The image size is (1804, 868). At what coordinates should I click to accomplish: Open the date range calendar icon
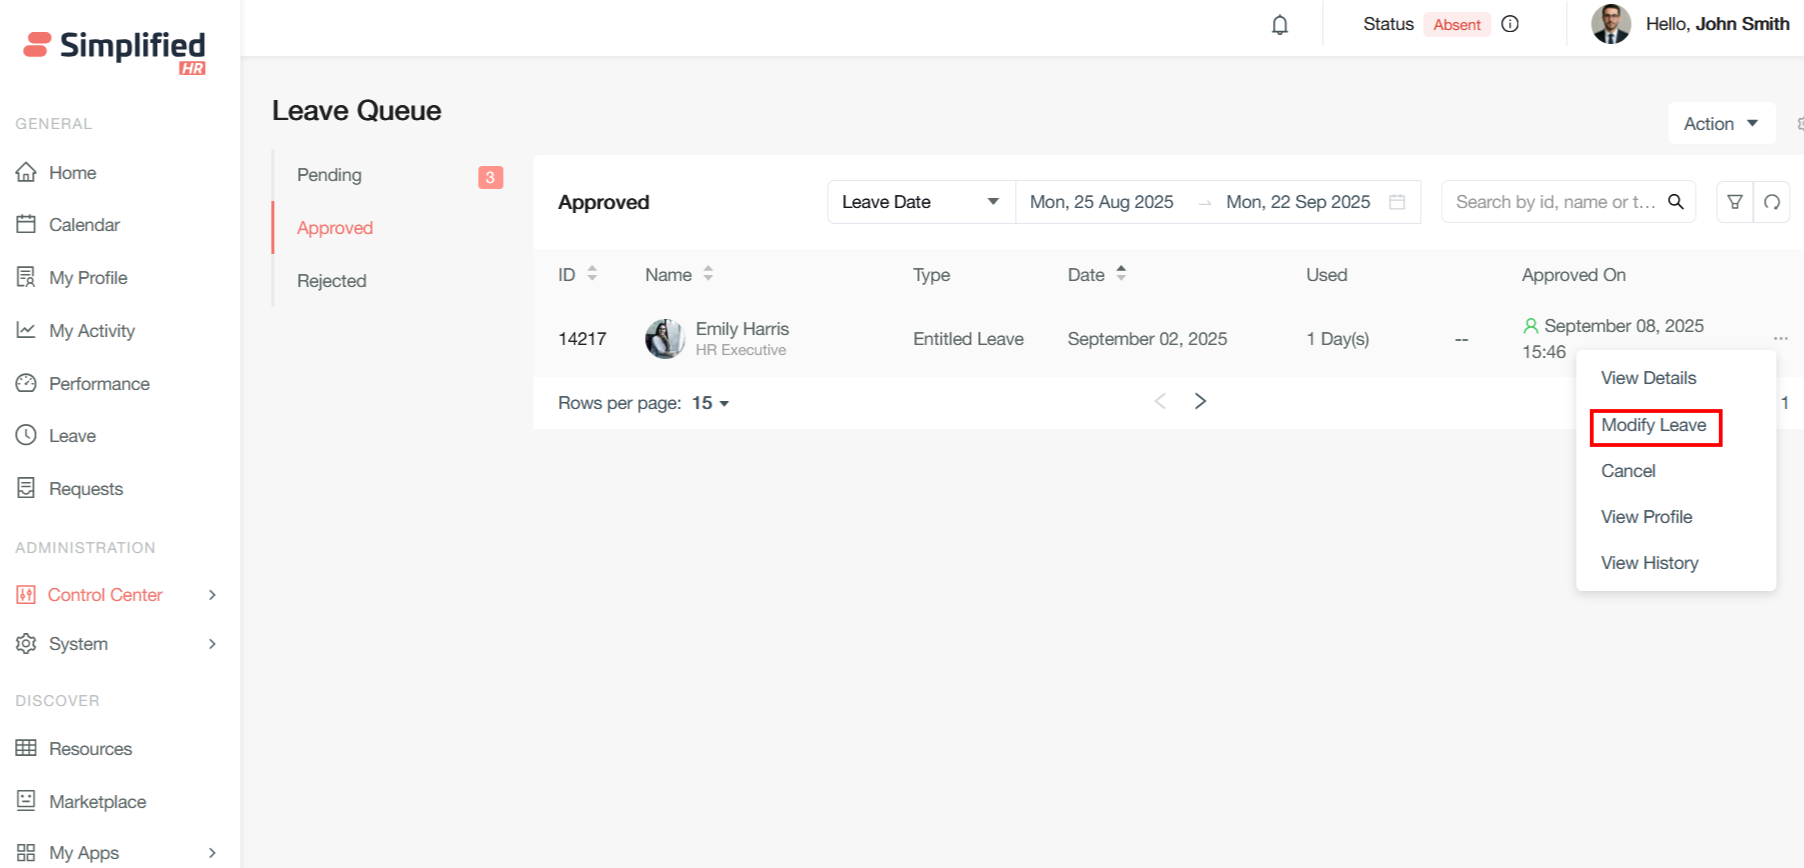click(x=1397, y=202)
